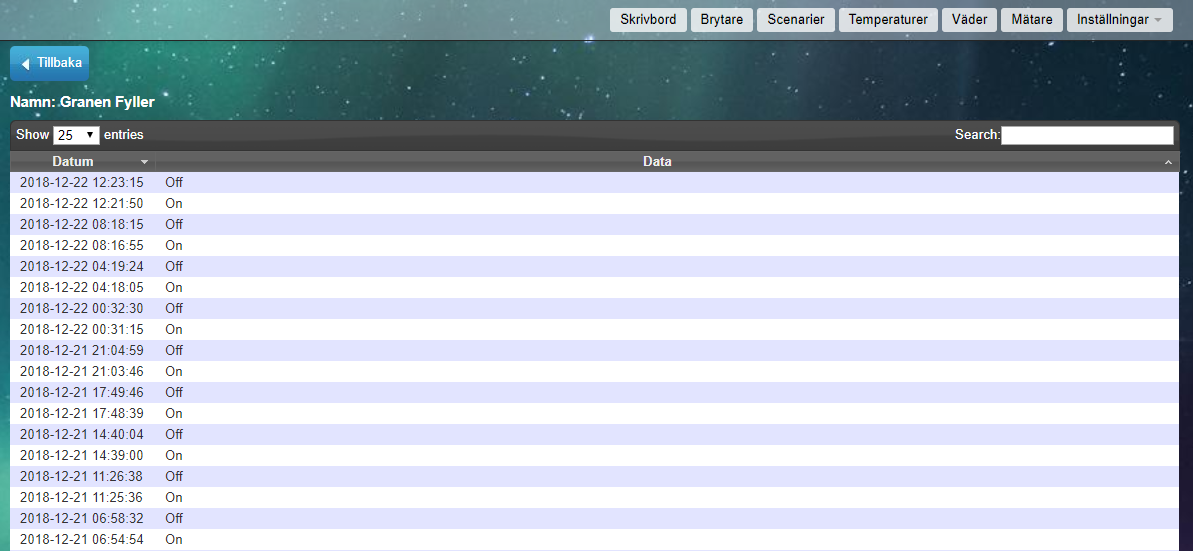Click into the Search input field

click(x=1087, y=135)
